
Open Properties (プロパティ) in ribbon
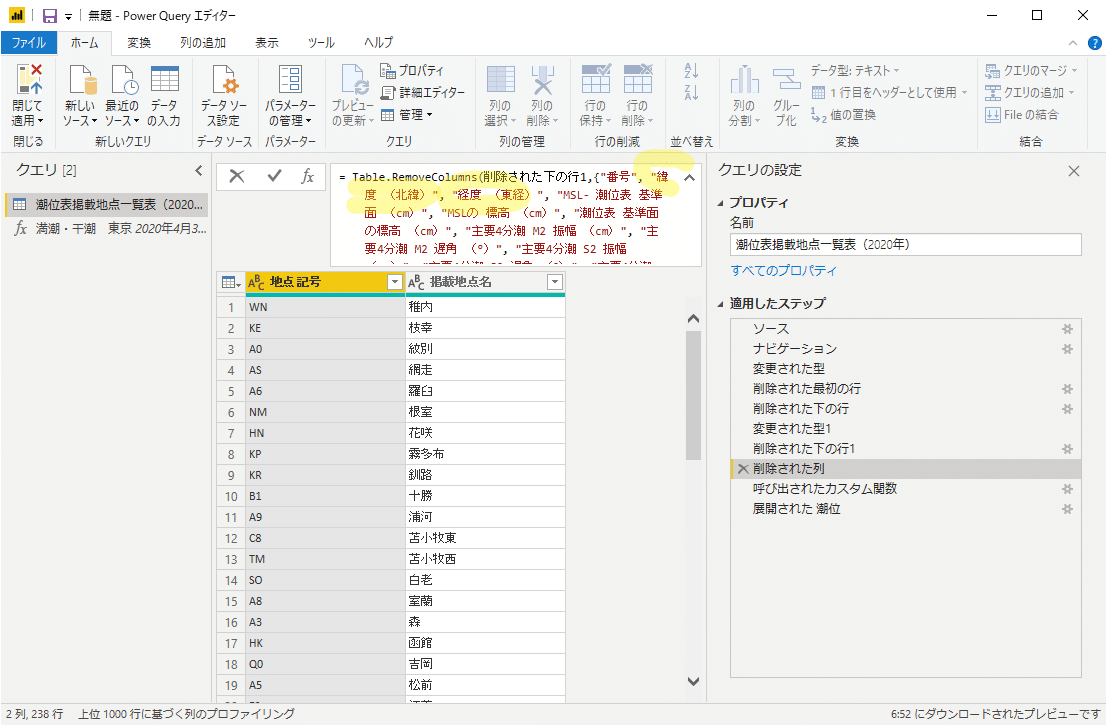click(x=412, y=71)
